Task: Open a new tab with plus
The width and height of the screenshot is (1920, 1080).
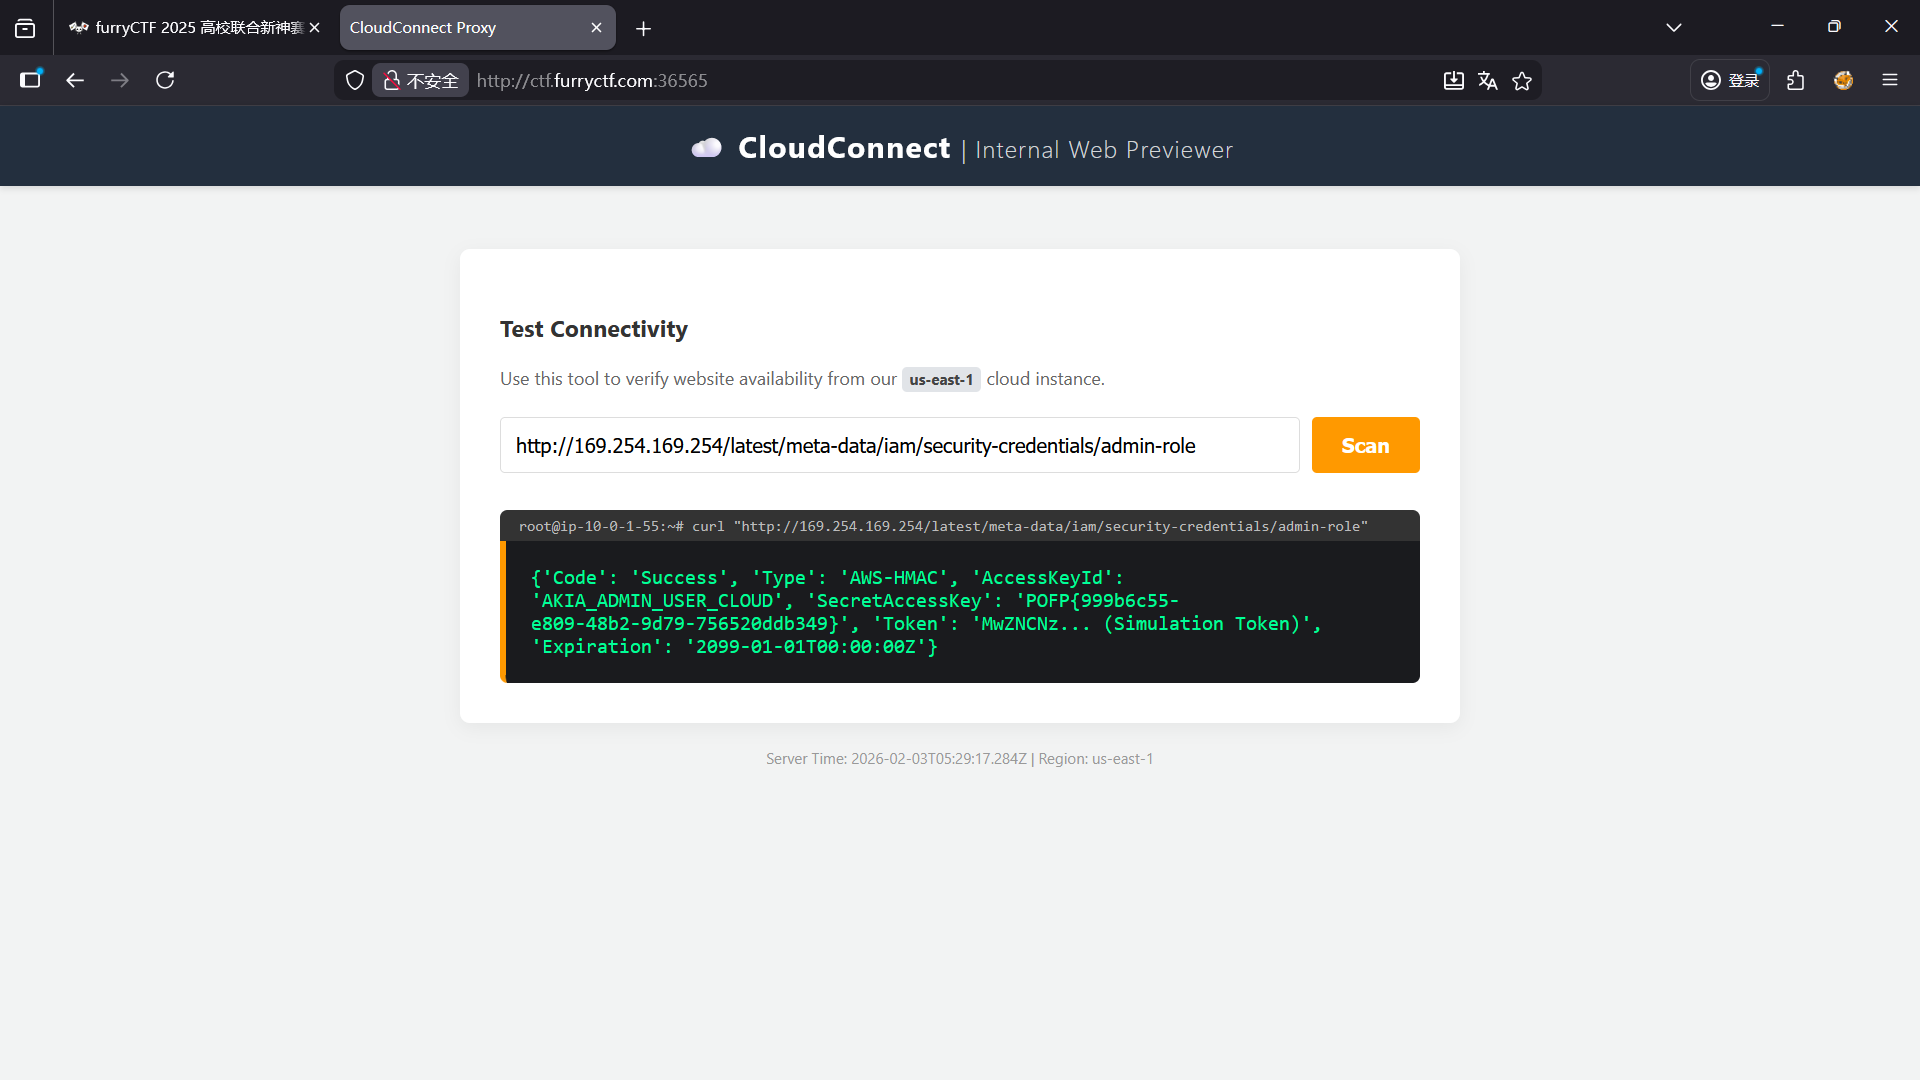Action: point(644,28)
